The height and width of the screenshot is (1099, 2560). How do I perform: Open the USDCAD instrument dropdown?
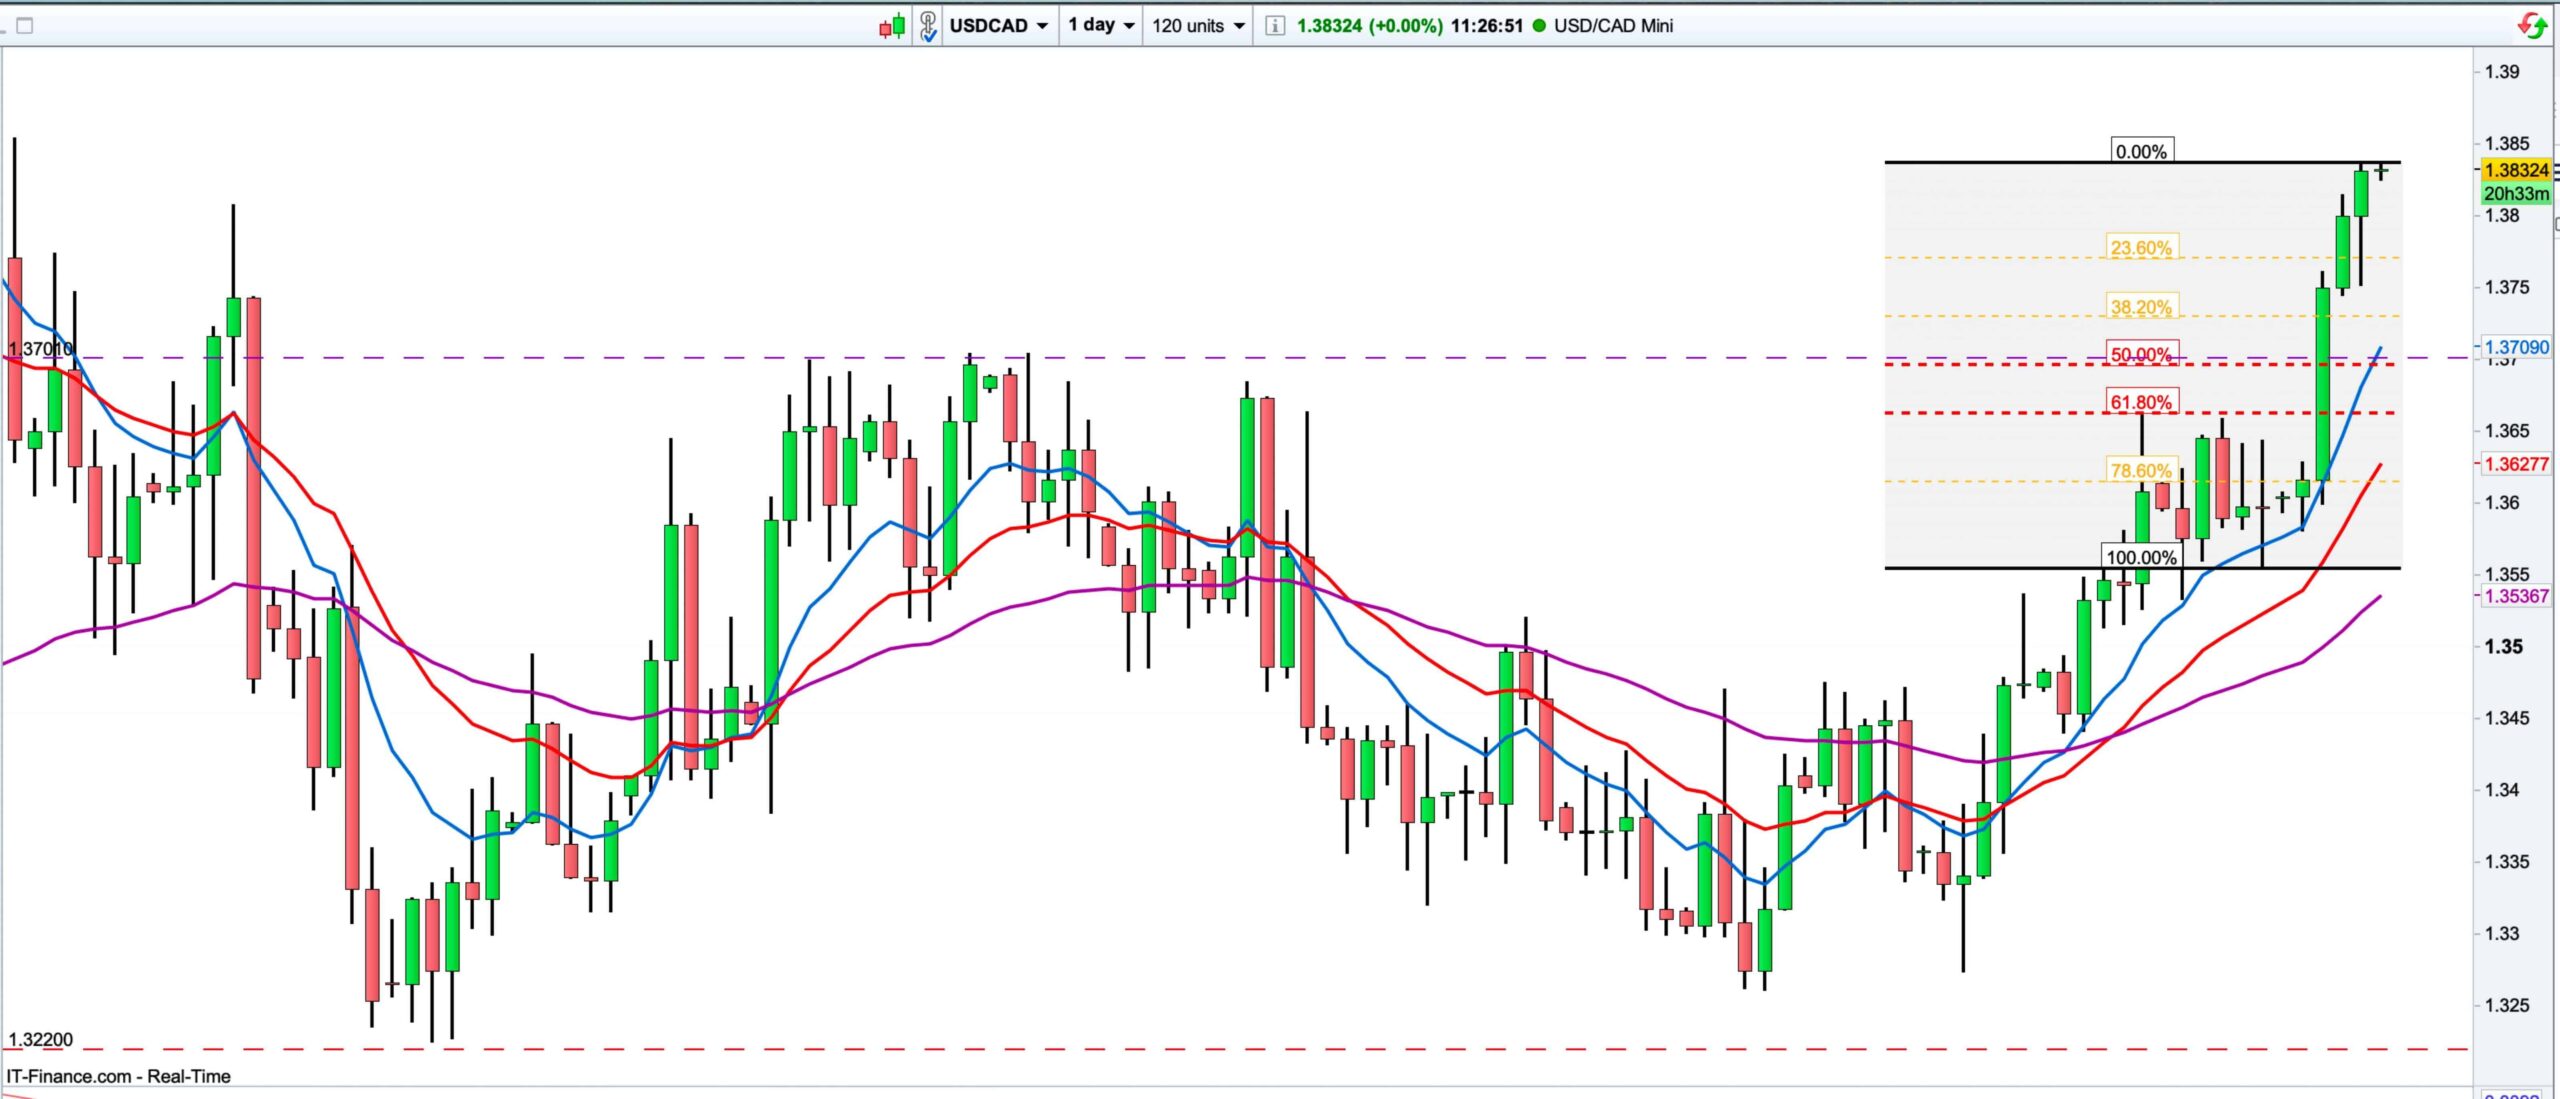pos(998,26)
